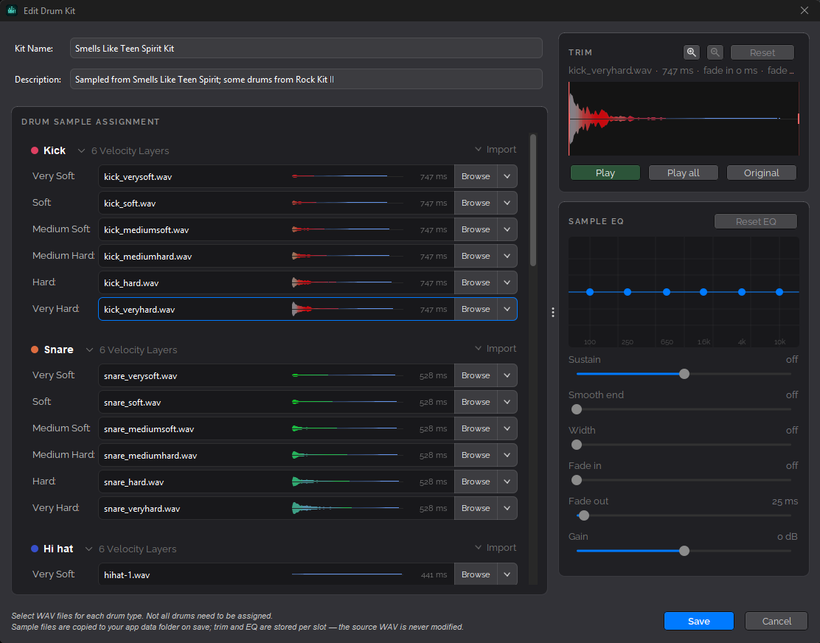The height and width of the screenshot is (643, 820).
Task: Click Play all button
Action: 683,173
